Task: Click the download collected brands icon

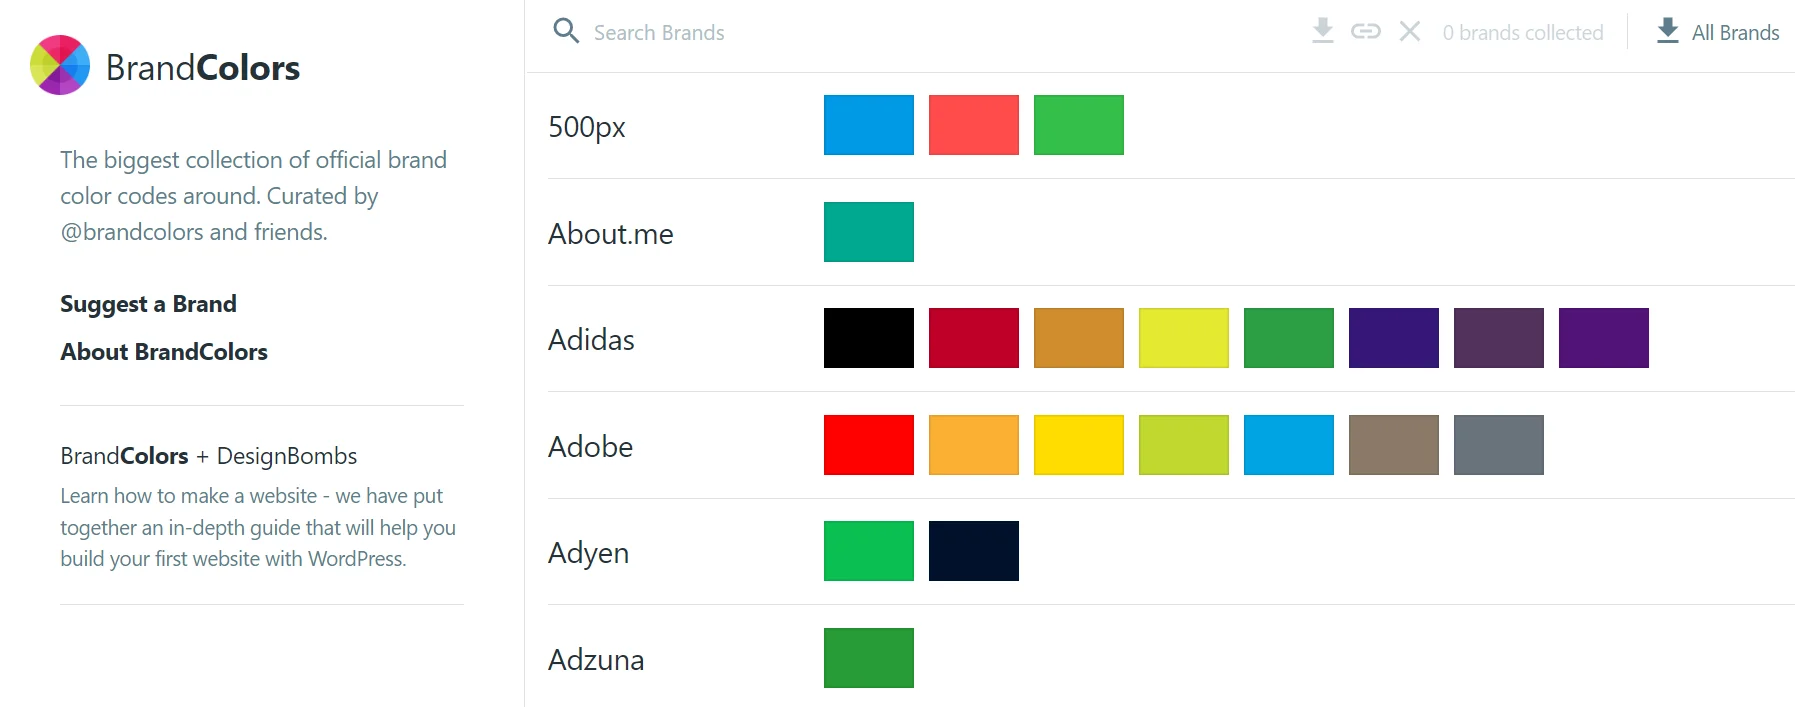Action: 1322,31
